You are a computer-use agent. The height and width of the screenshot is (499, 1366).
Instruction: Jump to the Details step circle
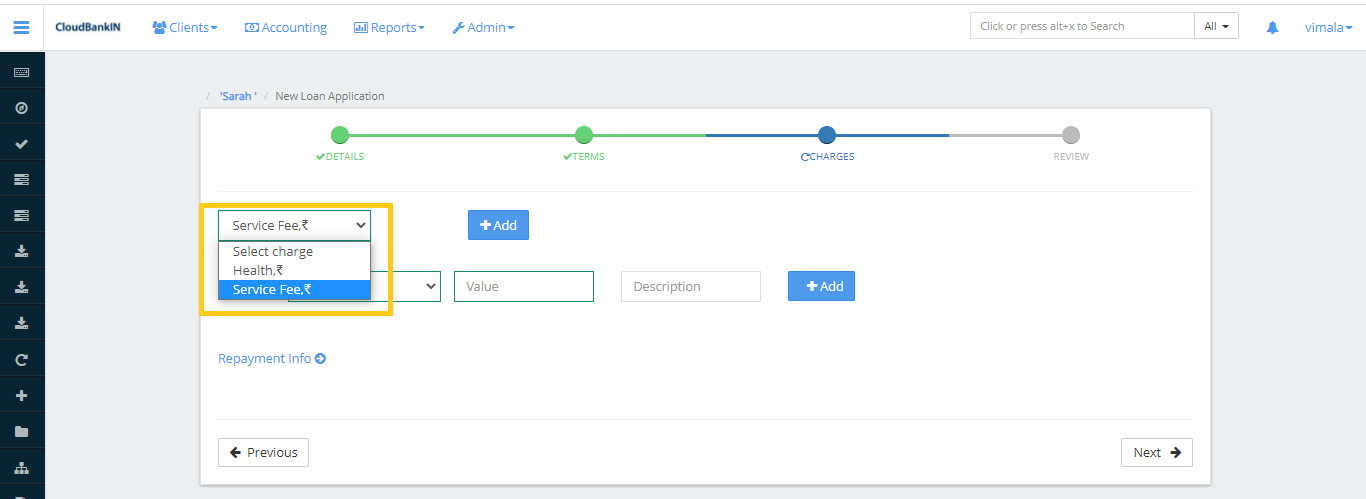tap(340, 135)
